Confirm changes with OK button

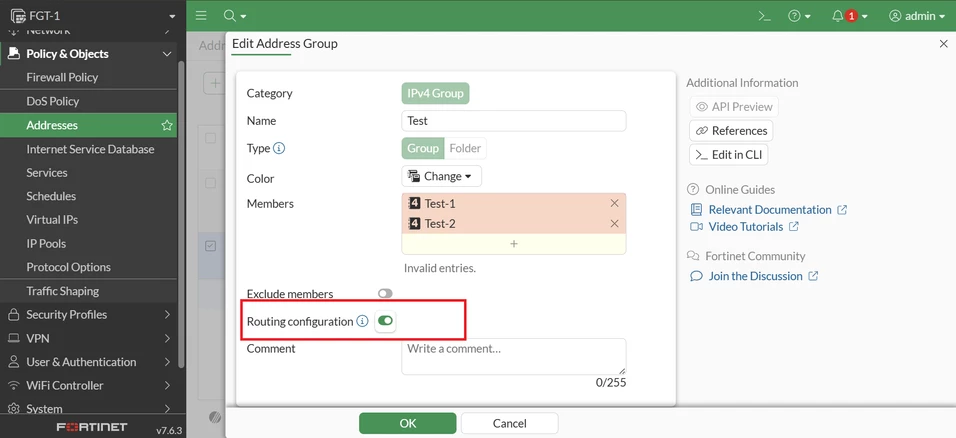pyautogui.click(x=407, y=423)
